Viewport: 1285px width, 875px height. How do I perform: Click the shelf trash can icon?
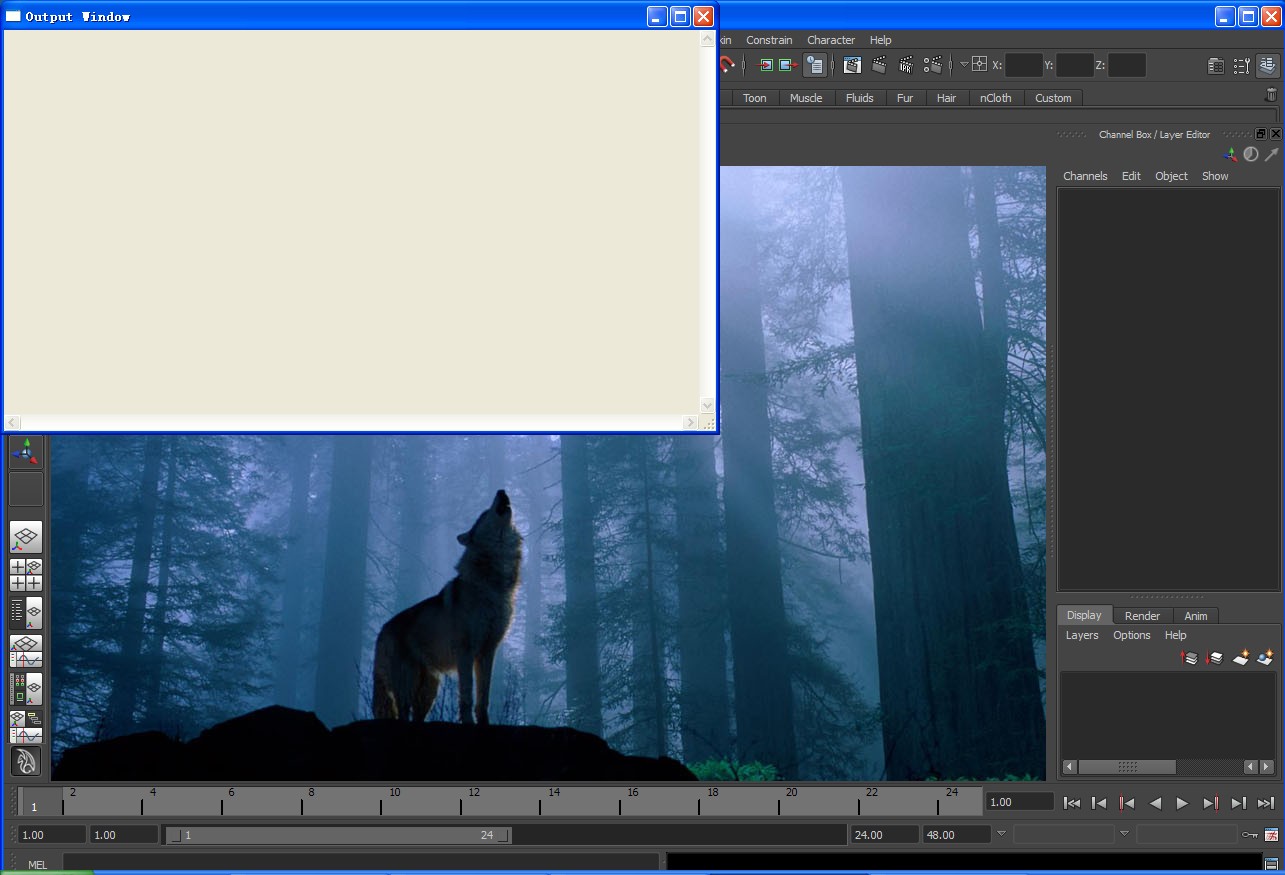1271,95
